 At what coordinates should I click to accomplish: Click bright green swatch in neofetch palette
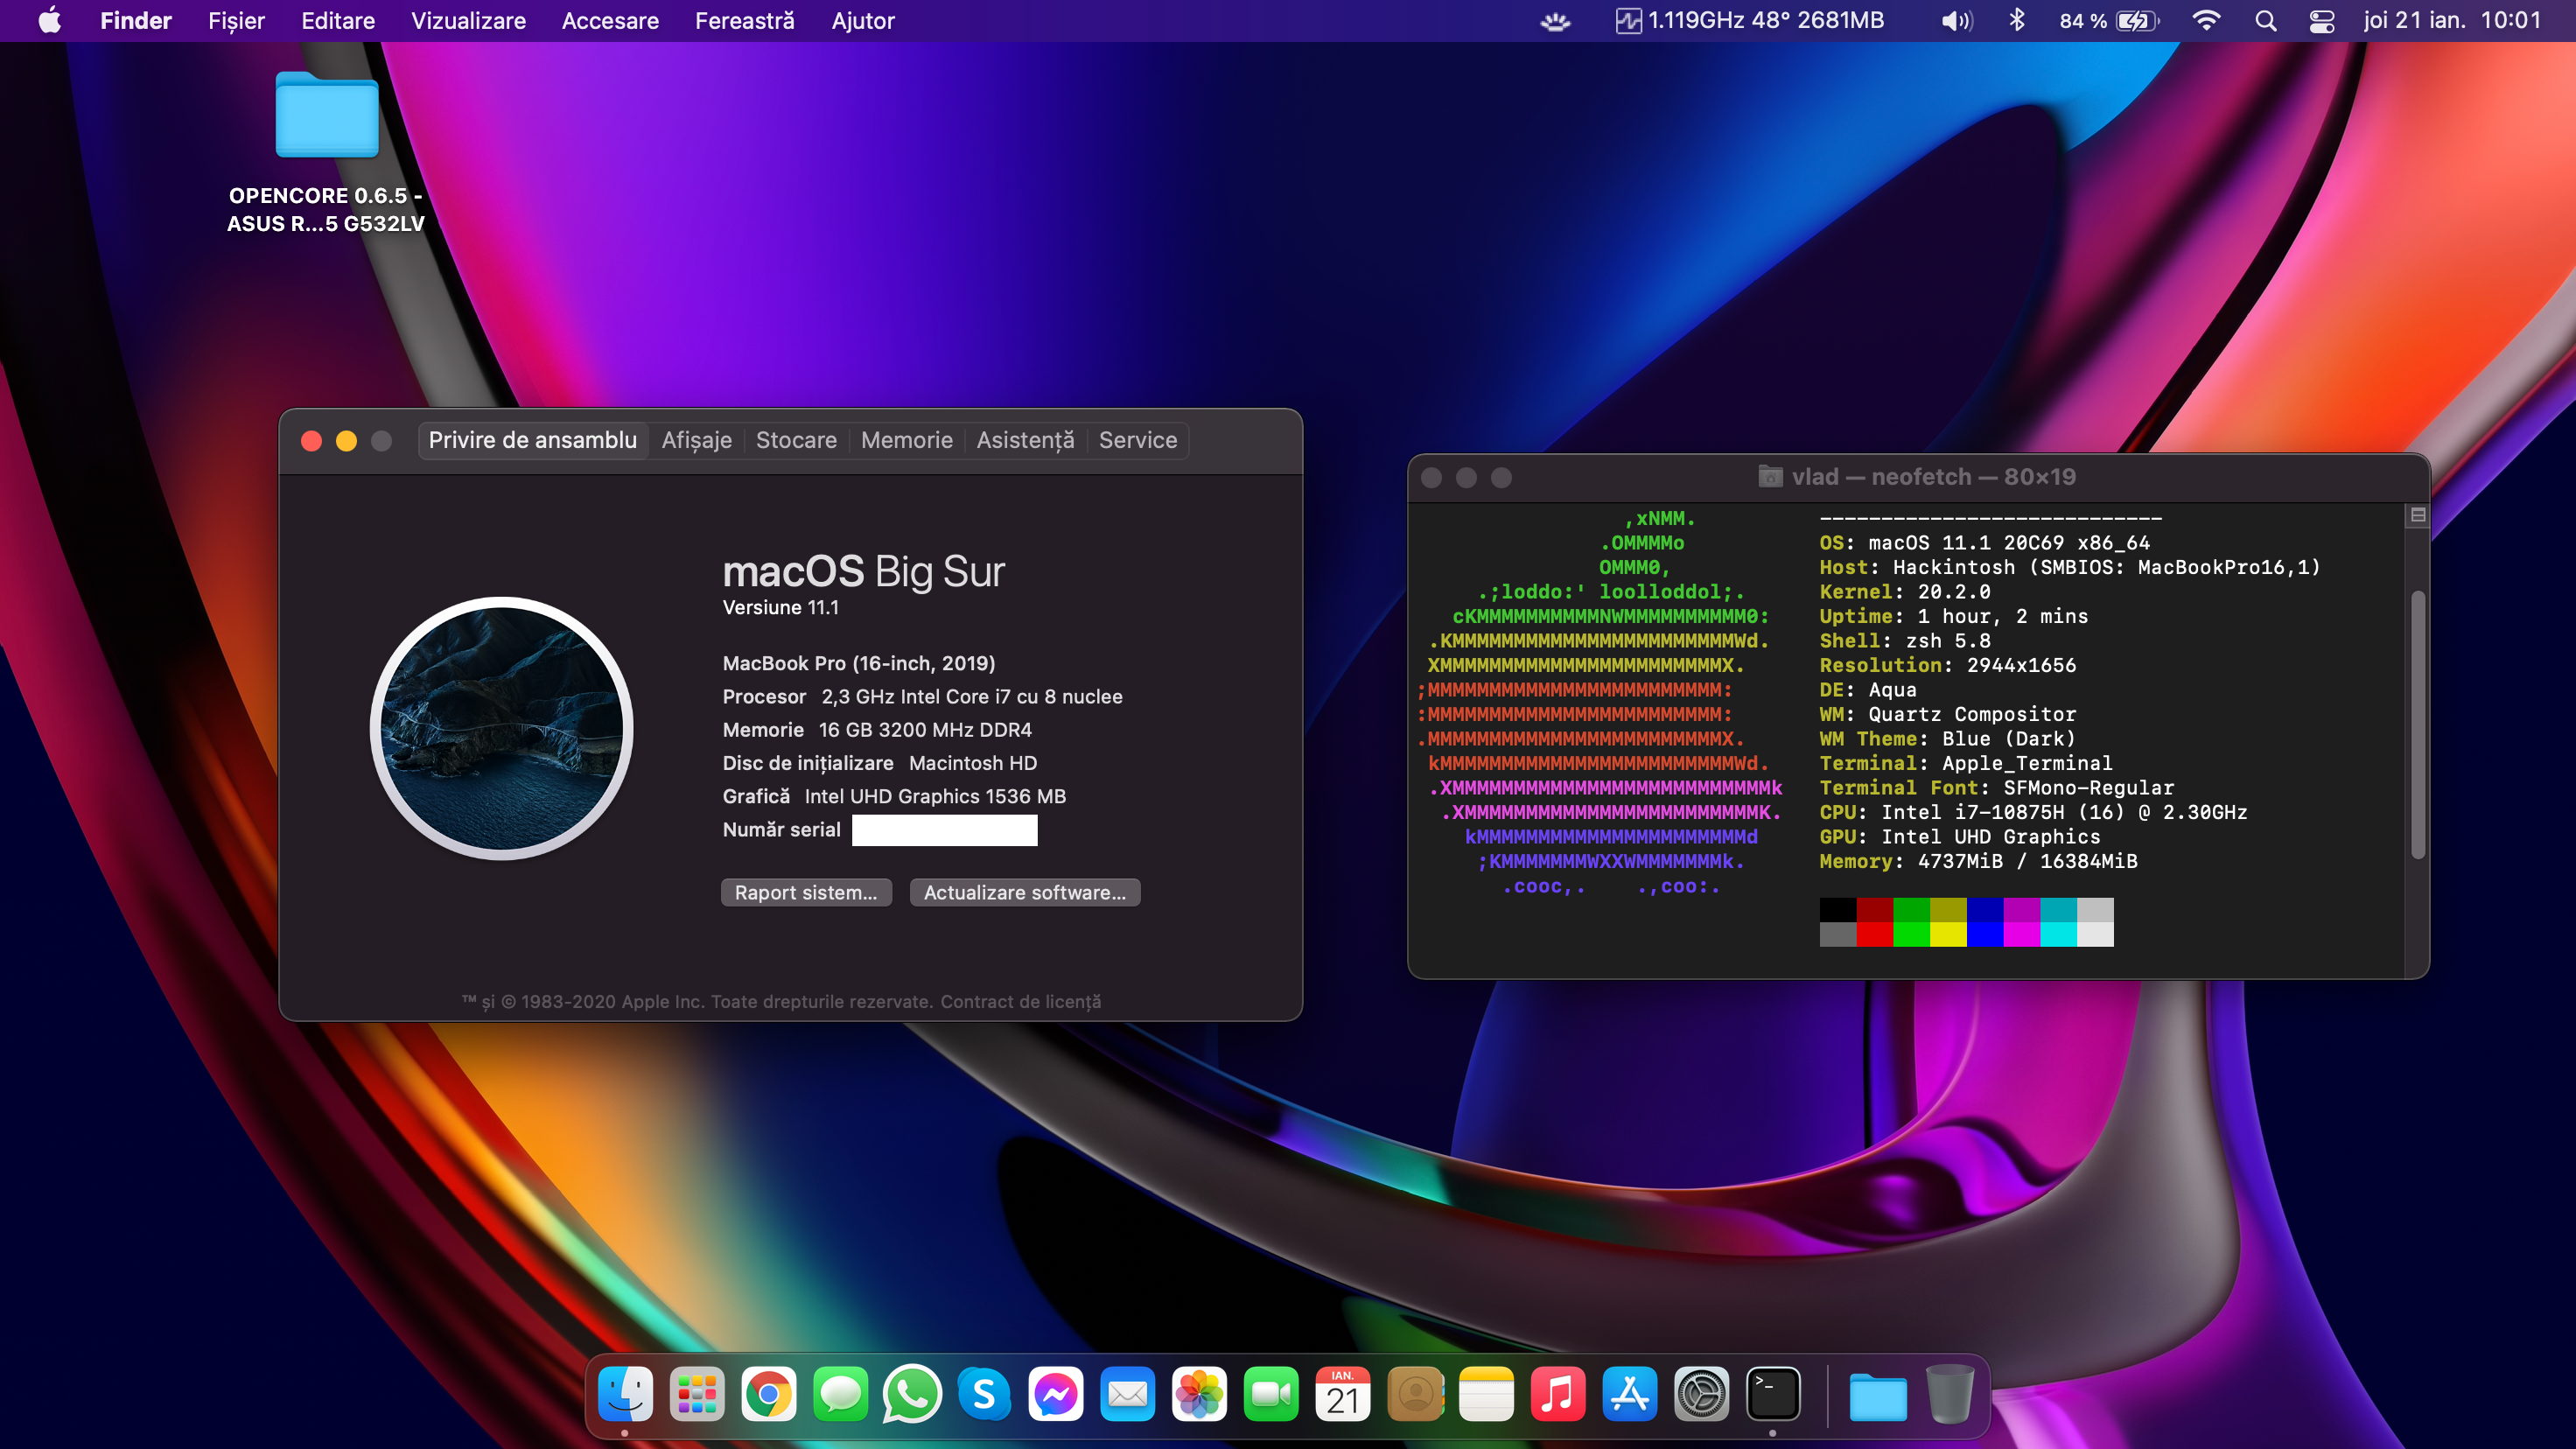[1911, 934]
